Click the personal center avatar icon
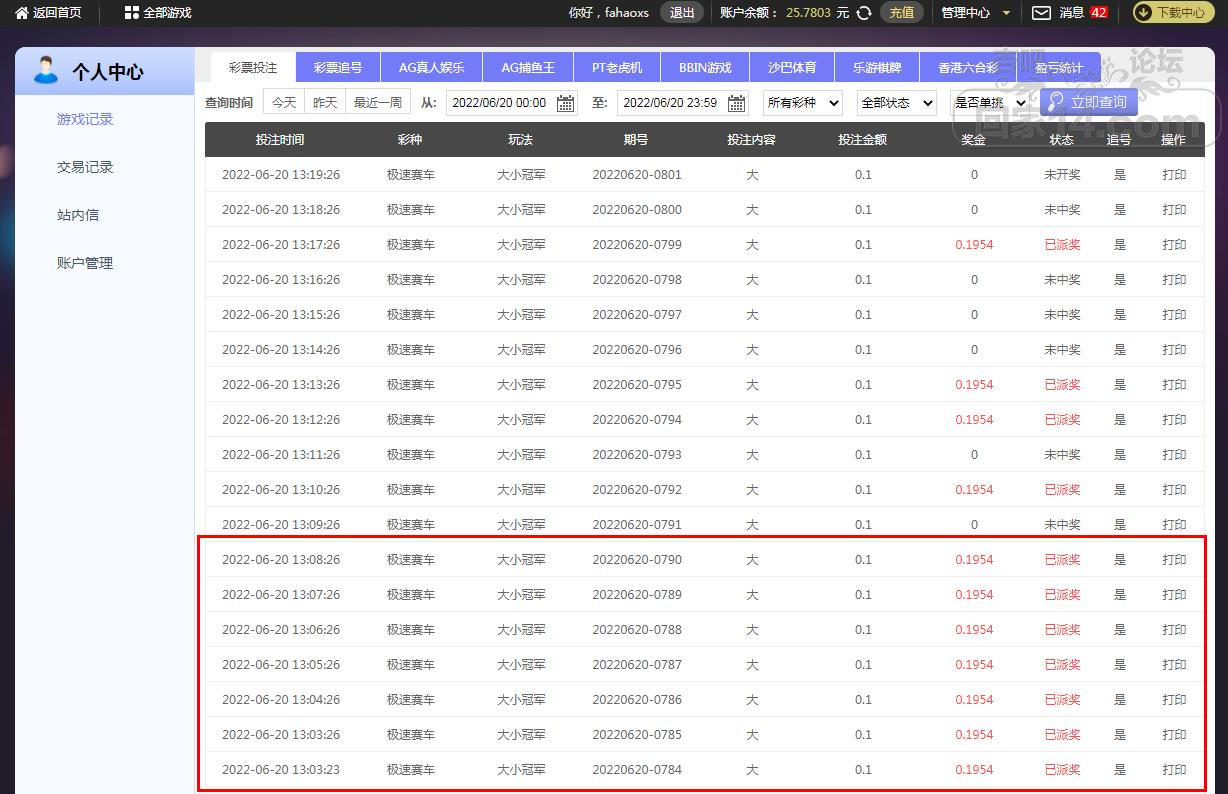This screenshot has width=1228, height=794. click(x=45, y=71)
